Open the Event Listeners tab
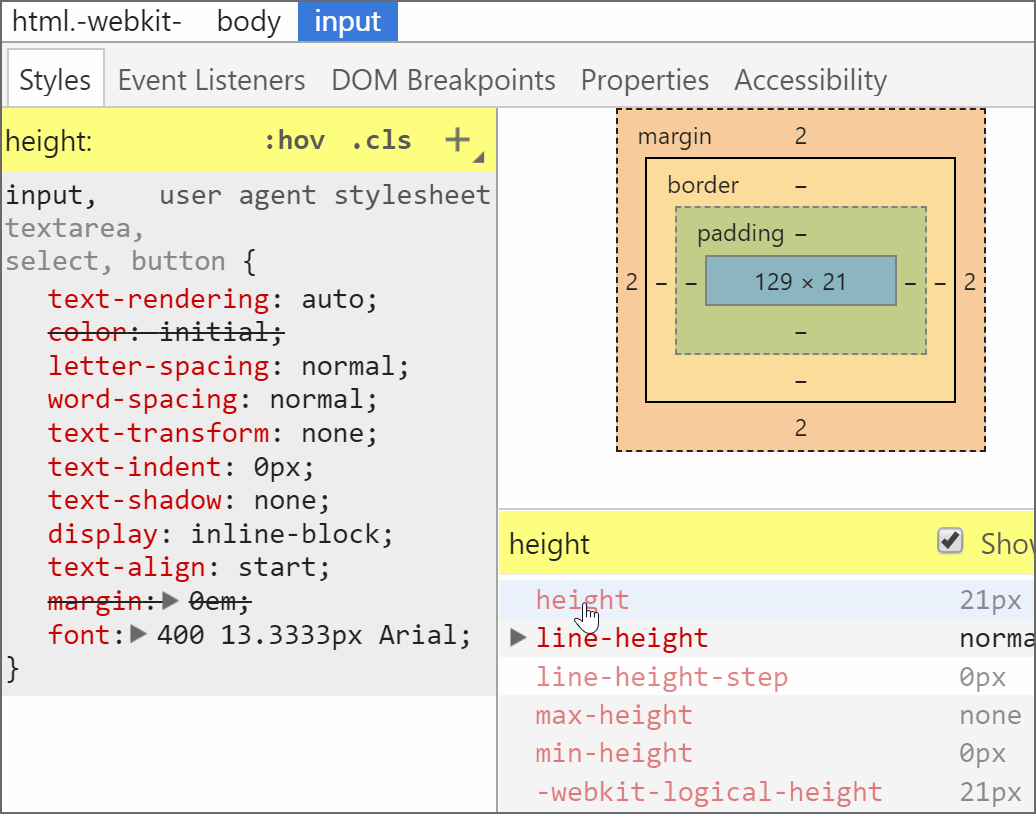This screenshot has width=1036, height=814. coord(211,79)
